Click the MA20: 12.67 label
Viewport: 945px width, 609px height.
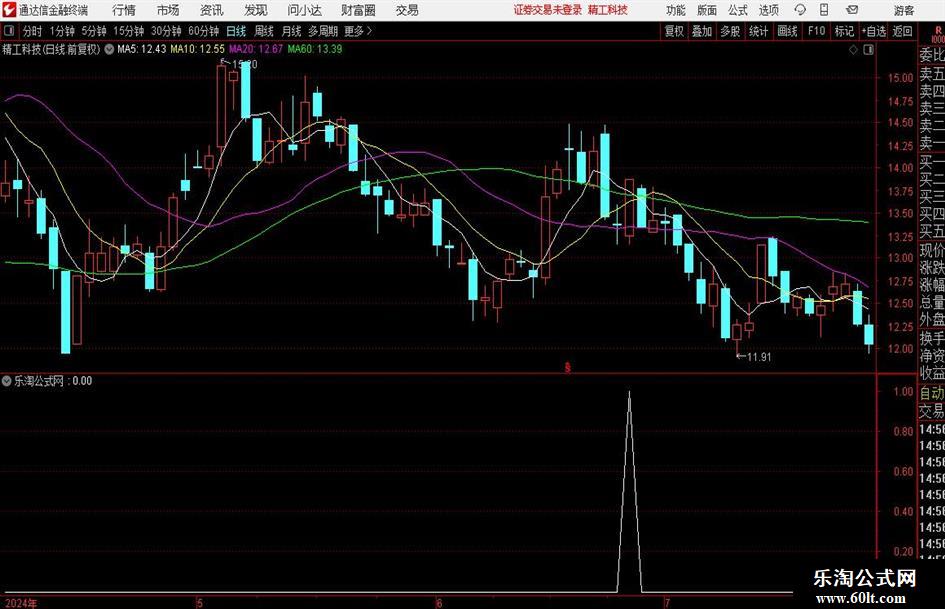point(256,49)
